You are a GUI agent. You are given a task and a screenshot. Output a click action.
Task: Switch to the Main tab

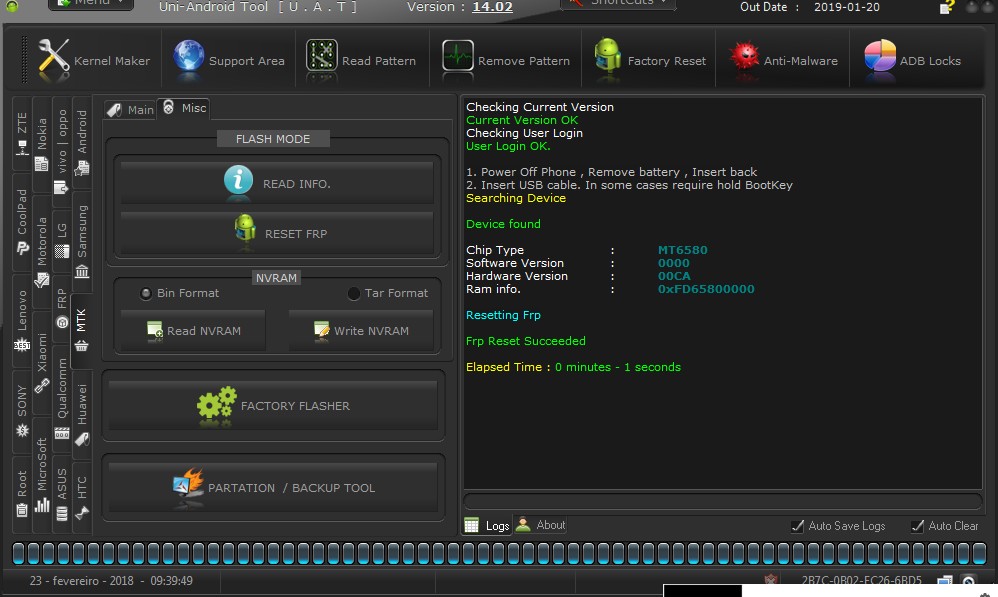[130, 109]
